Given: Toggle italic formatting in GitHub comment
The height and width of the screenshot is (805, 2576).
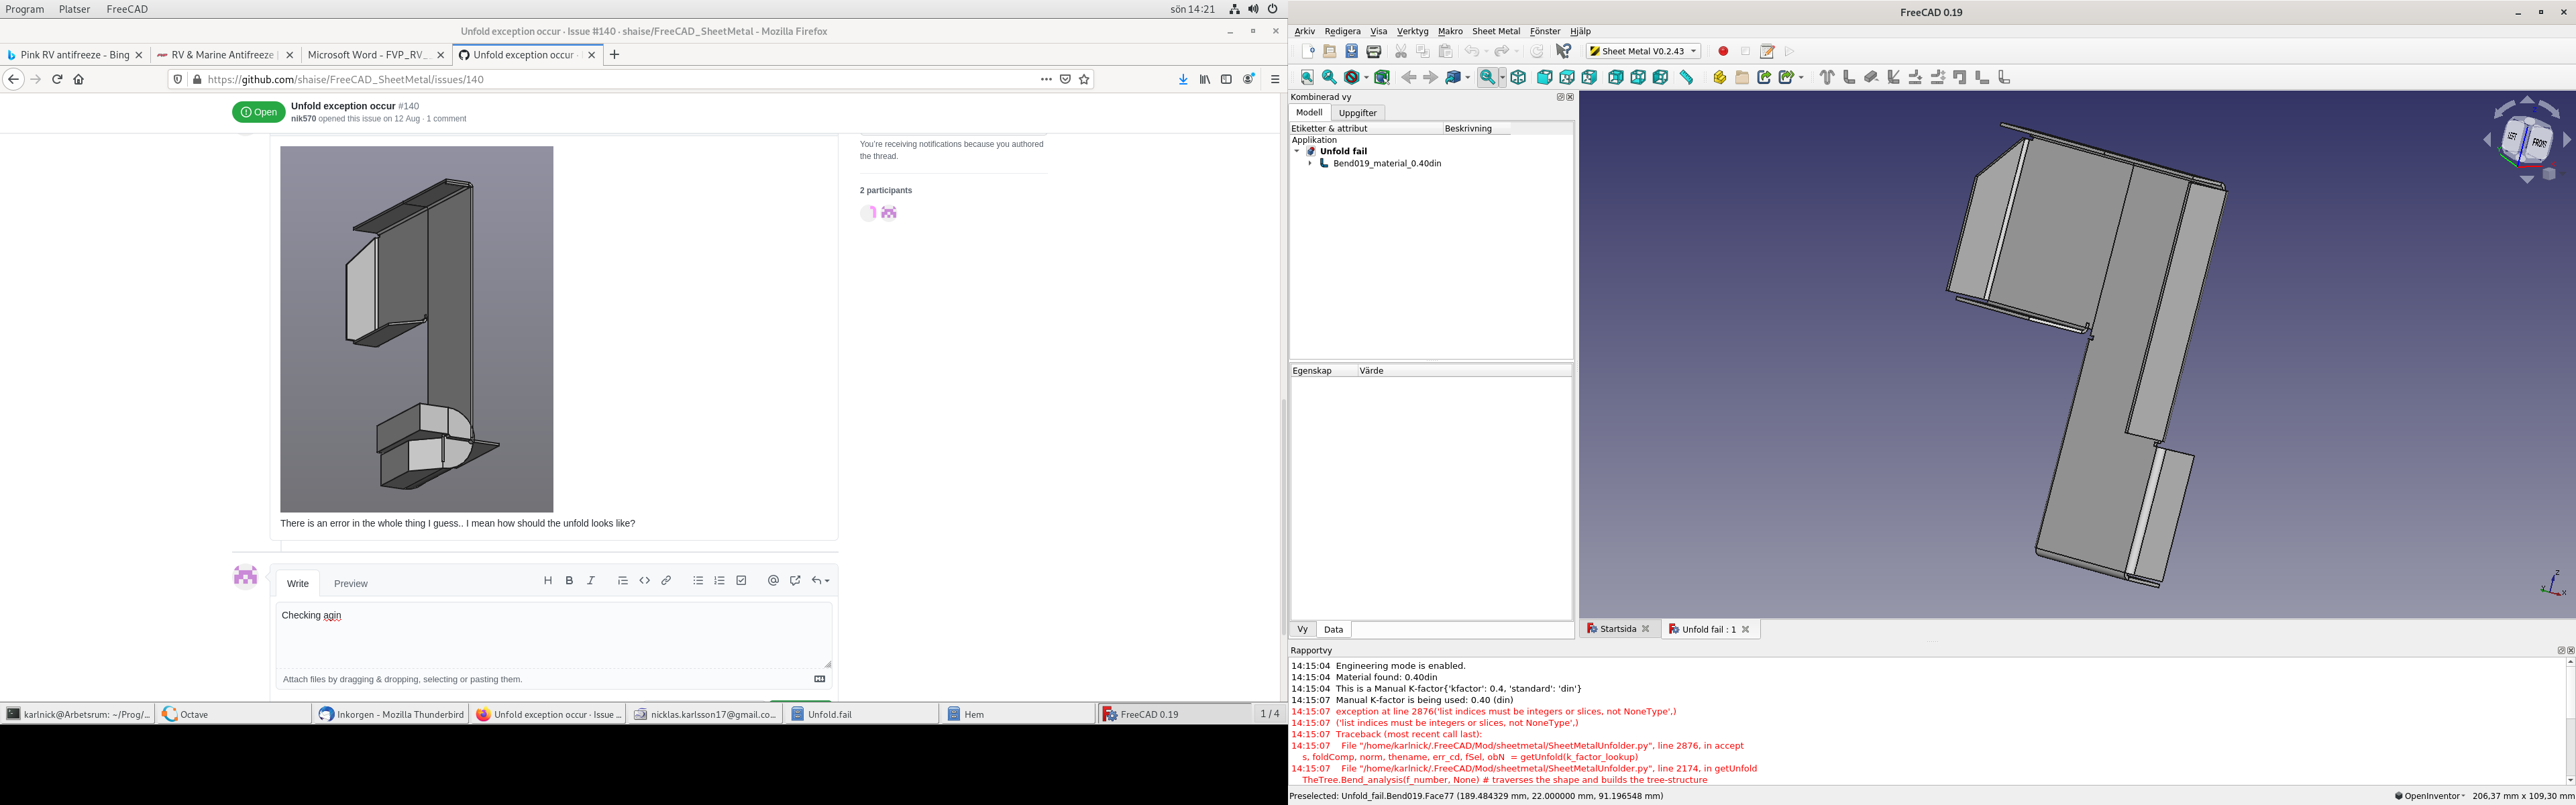Looking at the screenshot, I should 591,580.
